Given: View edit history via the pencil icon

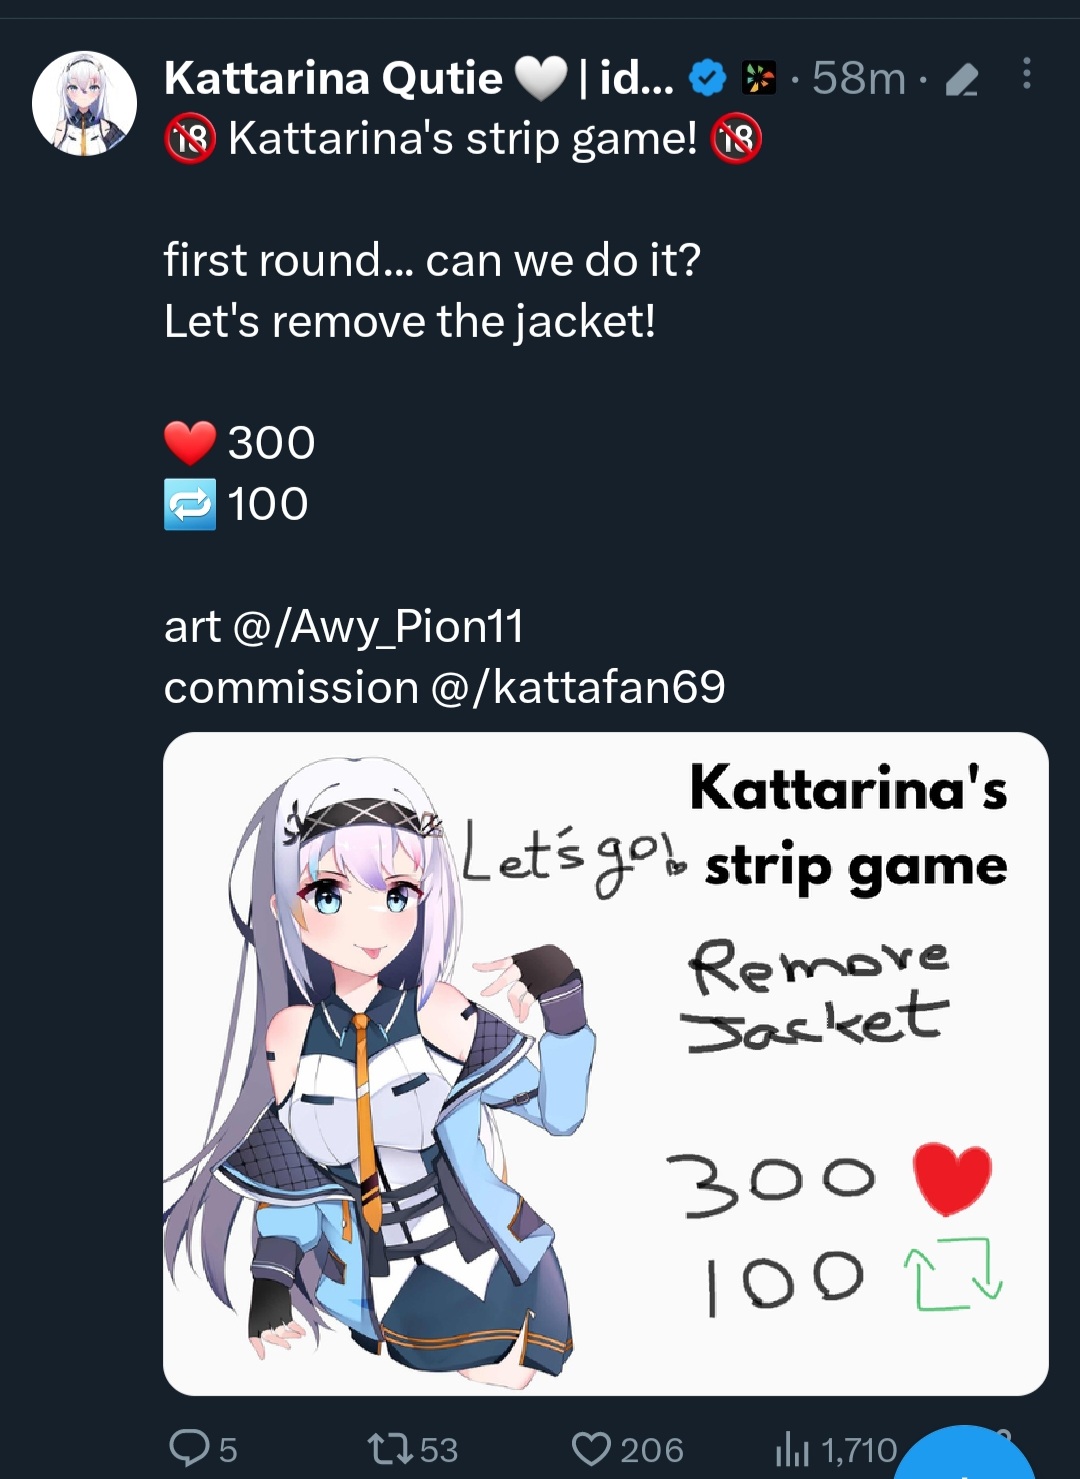Looking at the screenshot, I should click(x=961, y=79).
